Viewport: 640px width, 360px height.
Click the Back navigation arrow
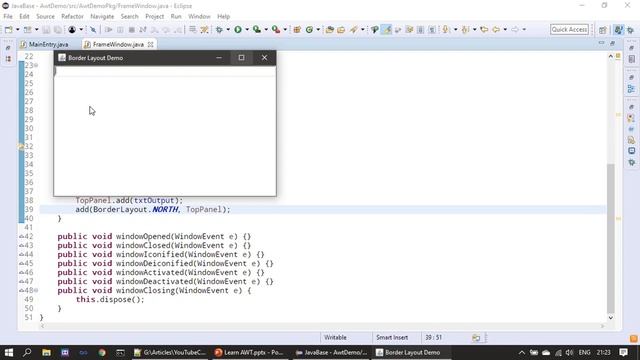click(x=496, y=29)
